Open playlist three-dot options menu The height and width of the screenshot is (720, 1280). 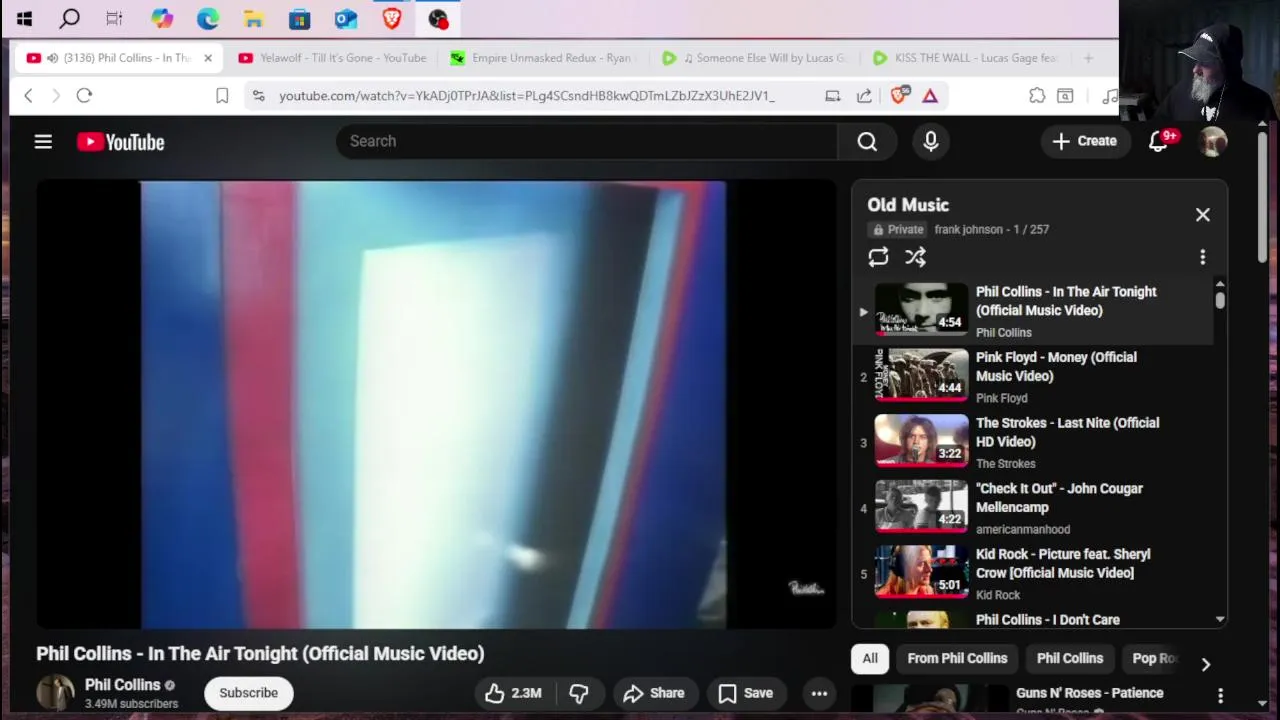click(1203, 257)
